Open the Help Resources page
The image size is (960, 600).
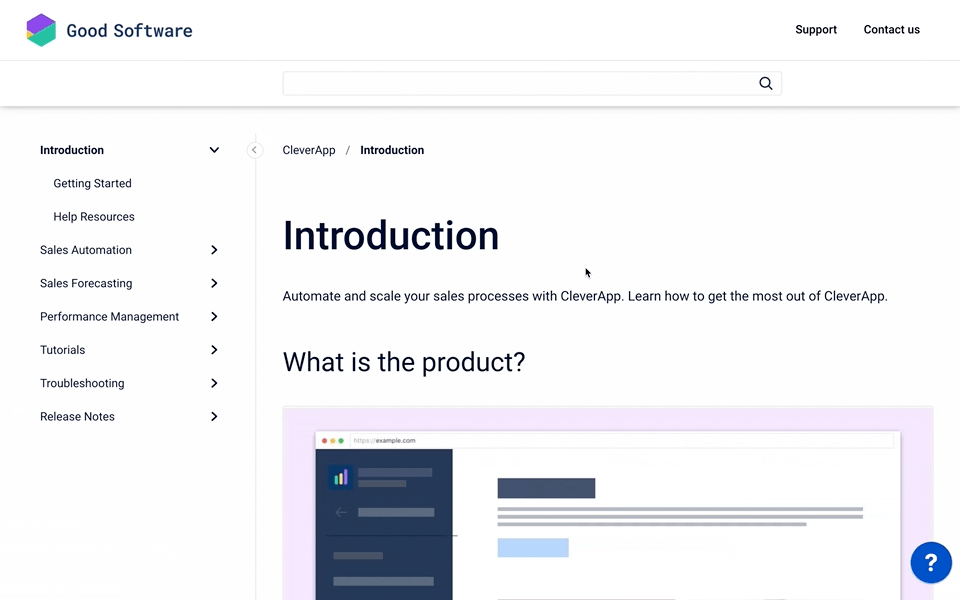94,217
